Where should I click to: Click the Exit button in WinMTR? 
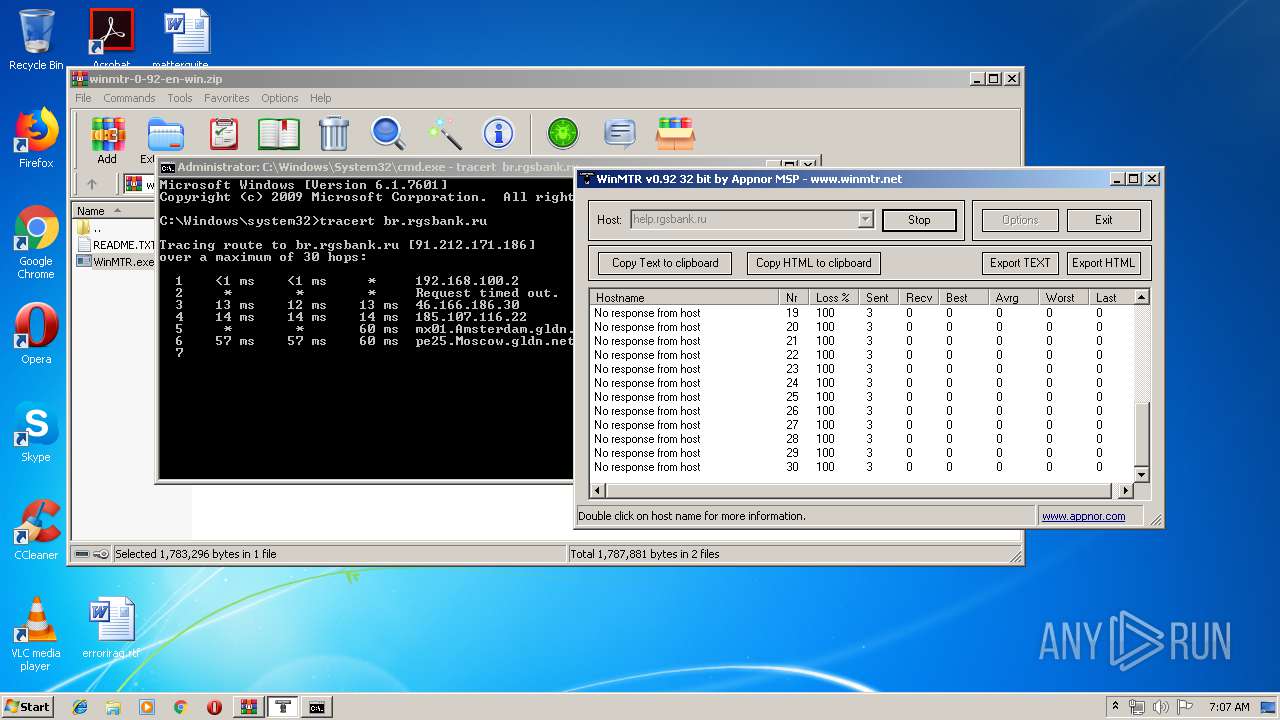click(x=1103, y=220)
